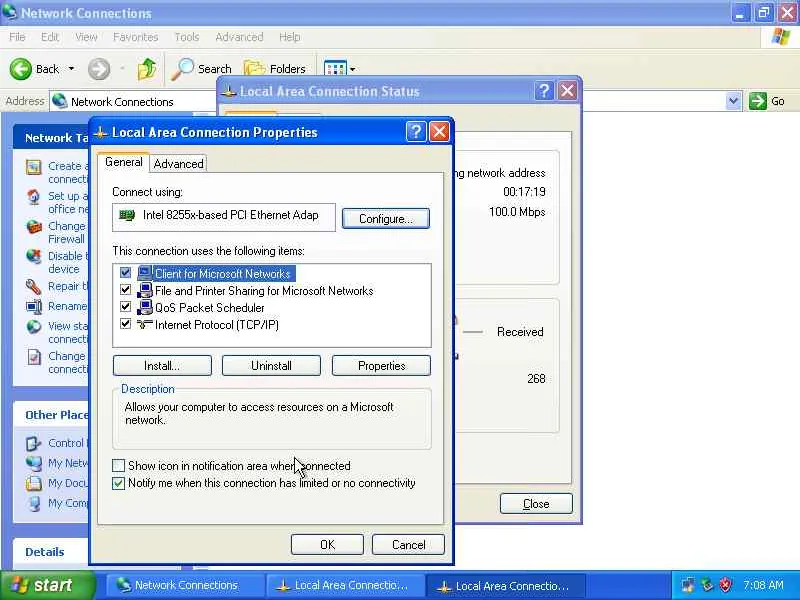Viewport: 800px width, 600px height.
Task: Uncheck QoS Packet Scheduler checkbox
Action: [126, 307]
